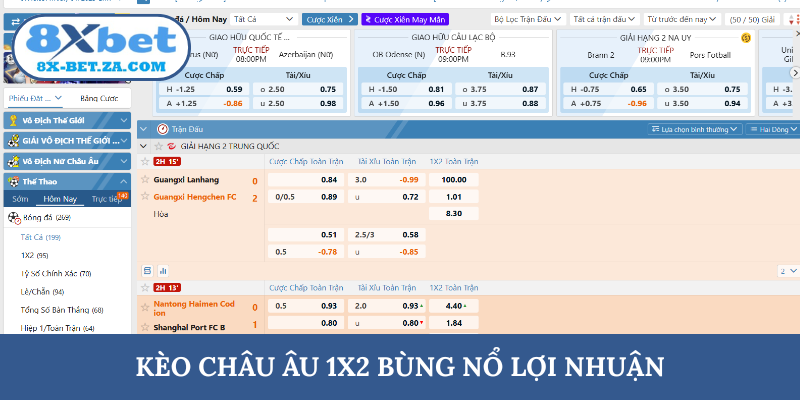Click the sort arrows icon beside Giải count

pyautogui.click(x=791, y=19)
